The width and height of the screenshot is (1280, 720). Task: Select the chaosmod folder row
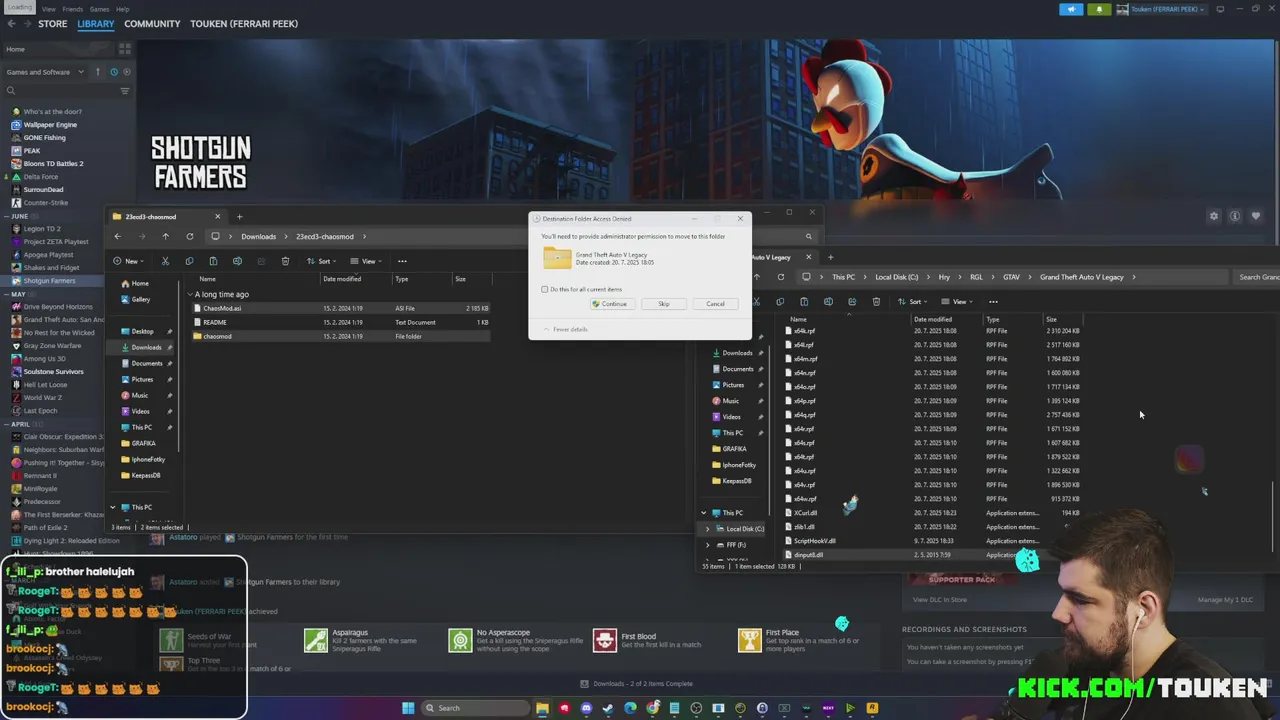click(340, 336)
